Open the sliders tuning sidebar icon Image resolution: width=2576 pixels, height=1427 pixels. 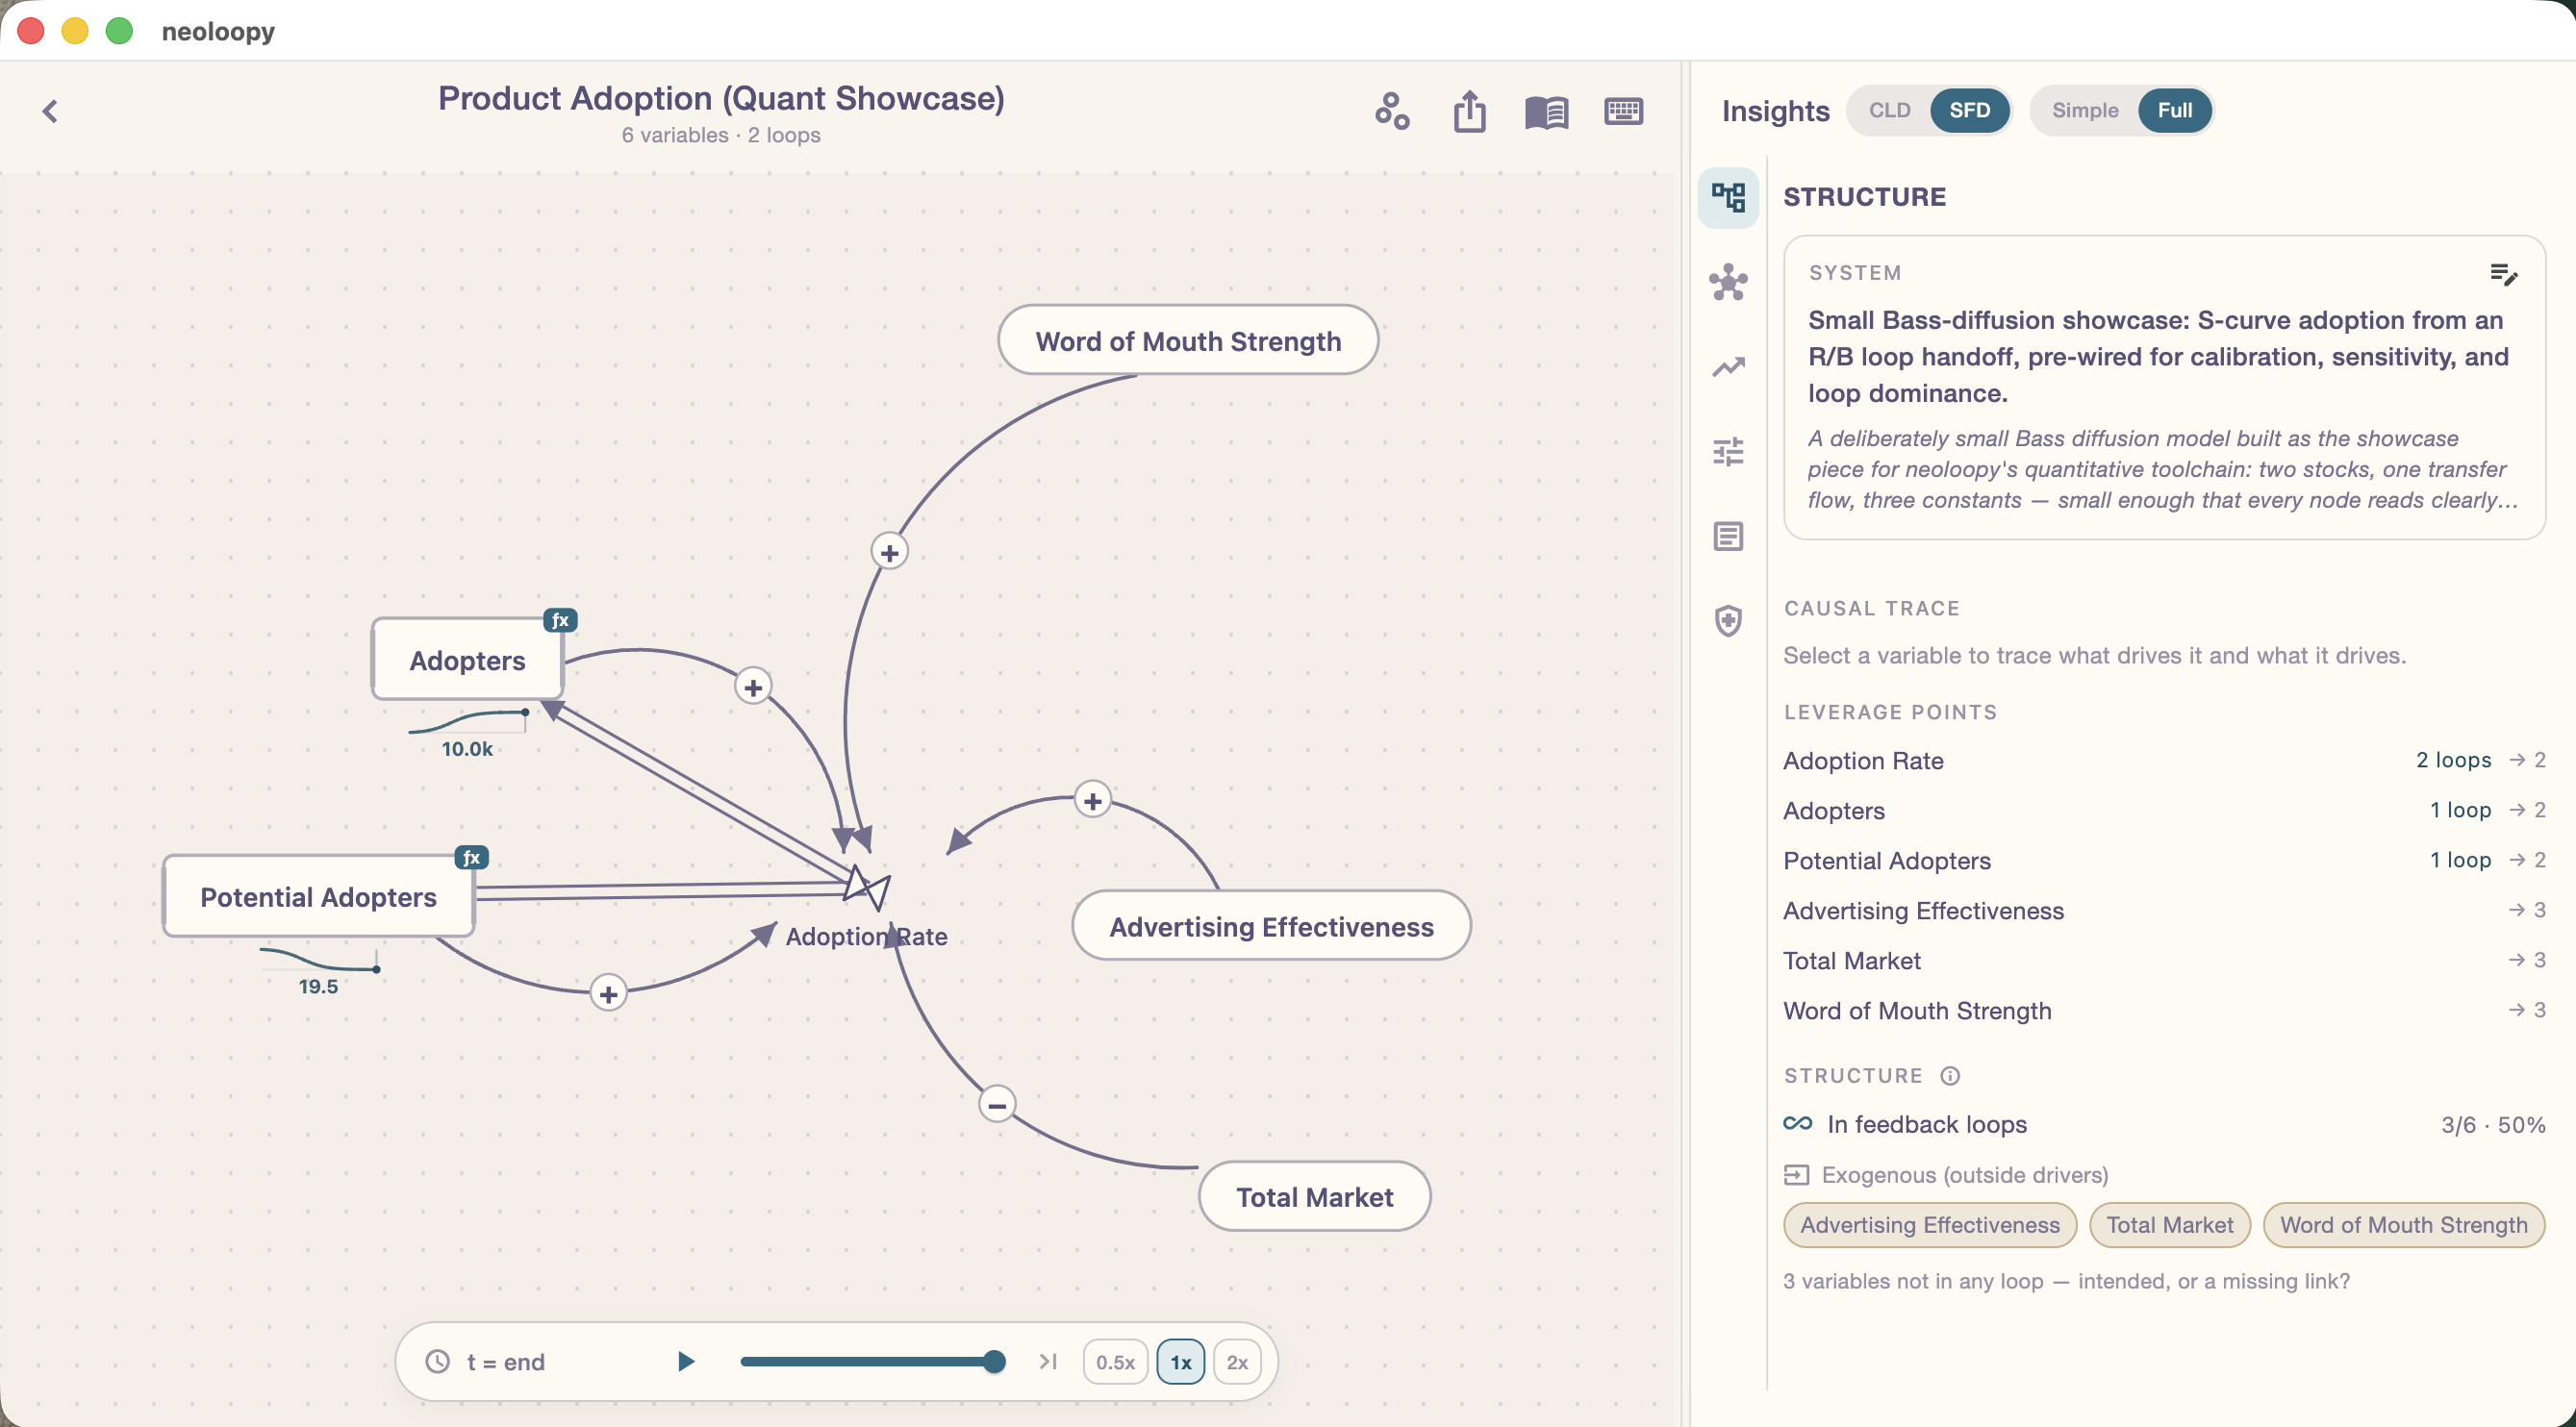click(1728, 452)
